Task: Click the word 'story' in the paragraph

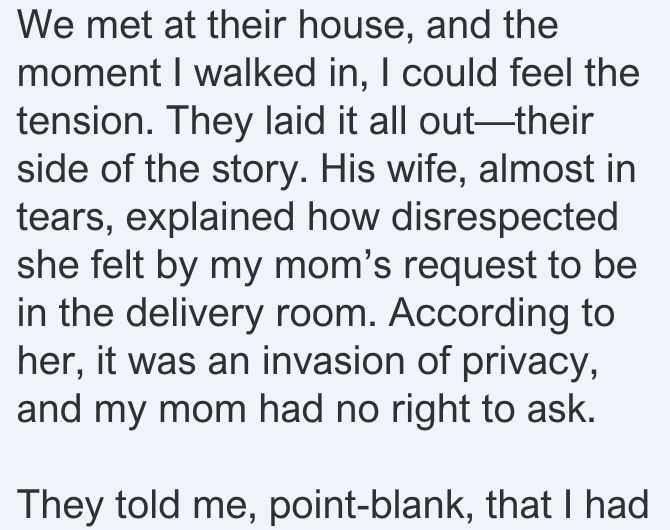Action: click(259, 170)
